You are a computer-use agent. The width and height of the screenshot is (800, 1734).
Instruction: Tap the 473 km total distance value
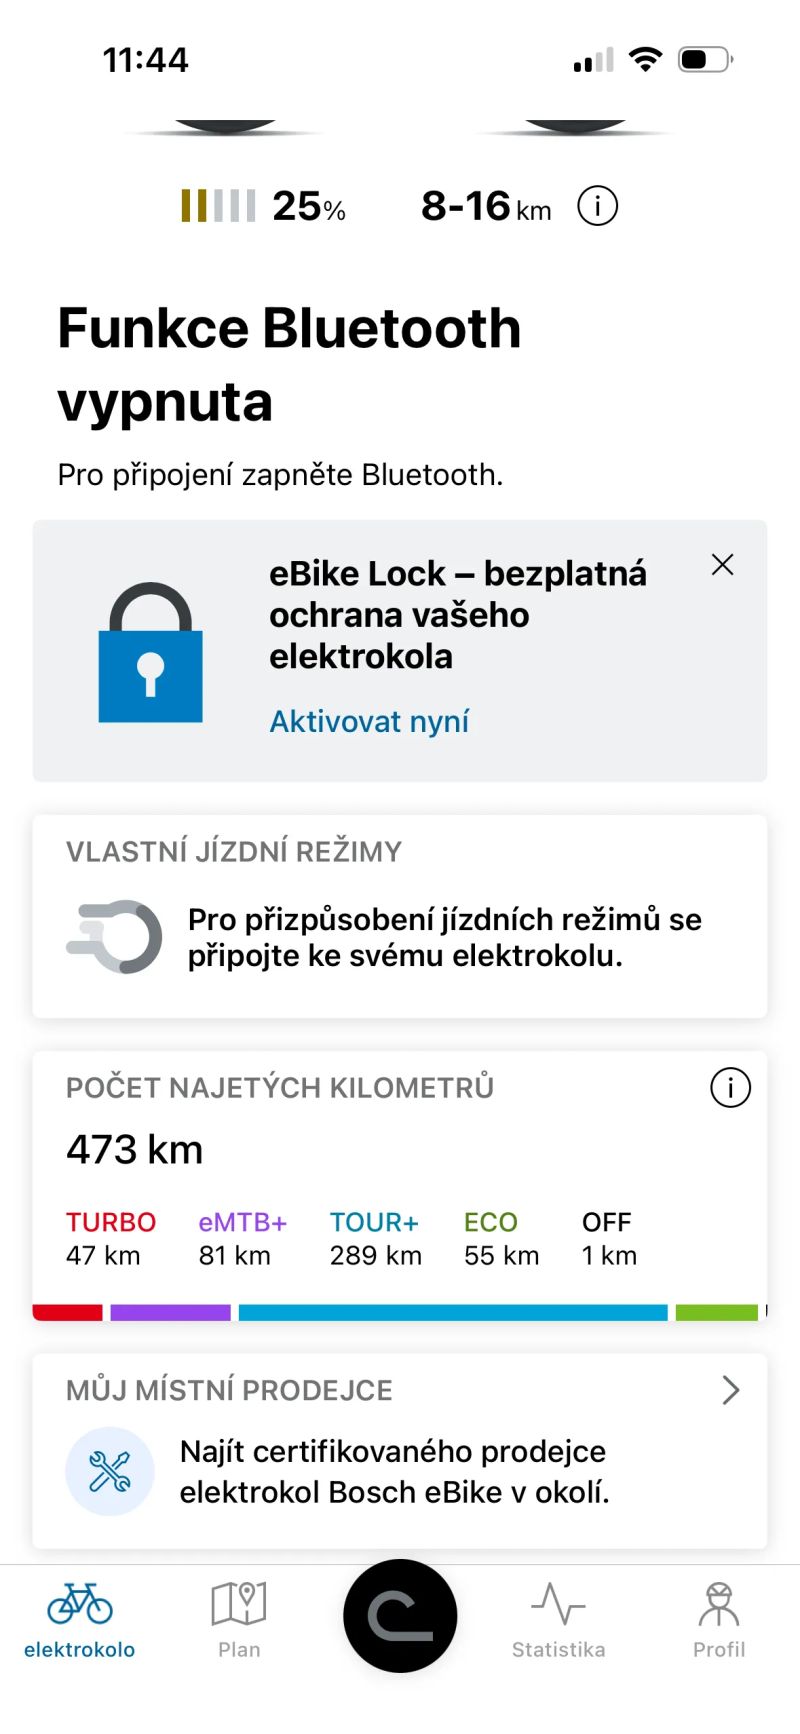(135, 1150)
